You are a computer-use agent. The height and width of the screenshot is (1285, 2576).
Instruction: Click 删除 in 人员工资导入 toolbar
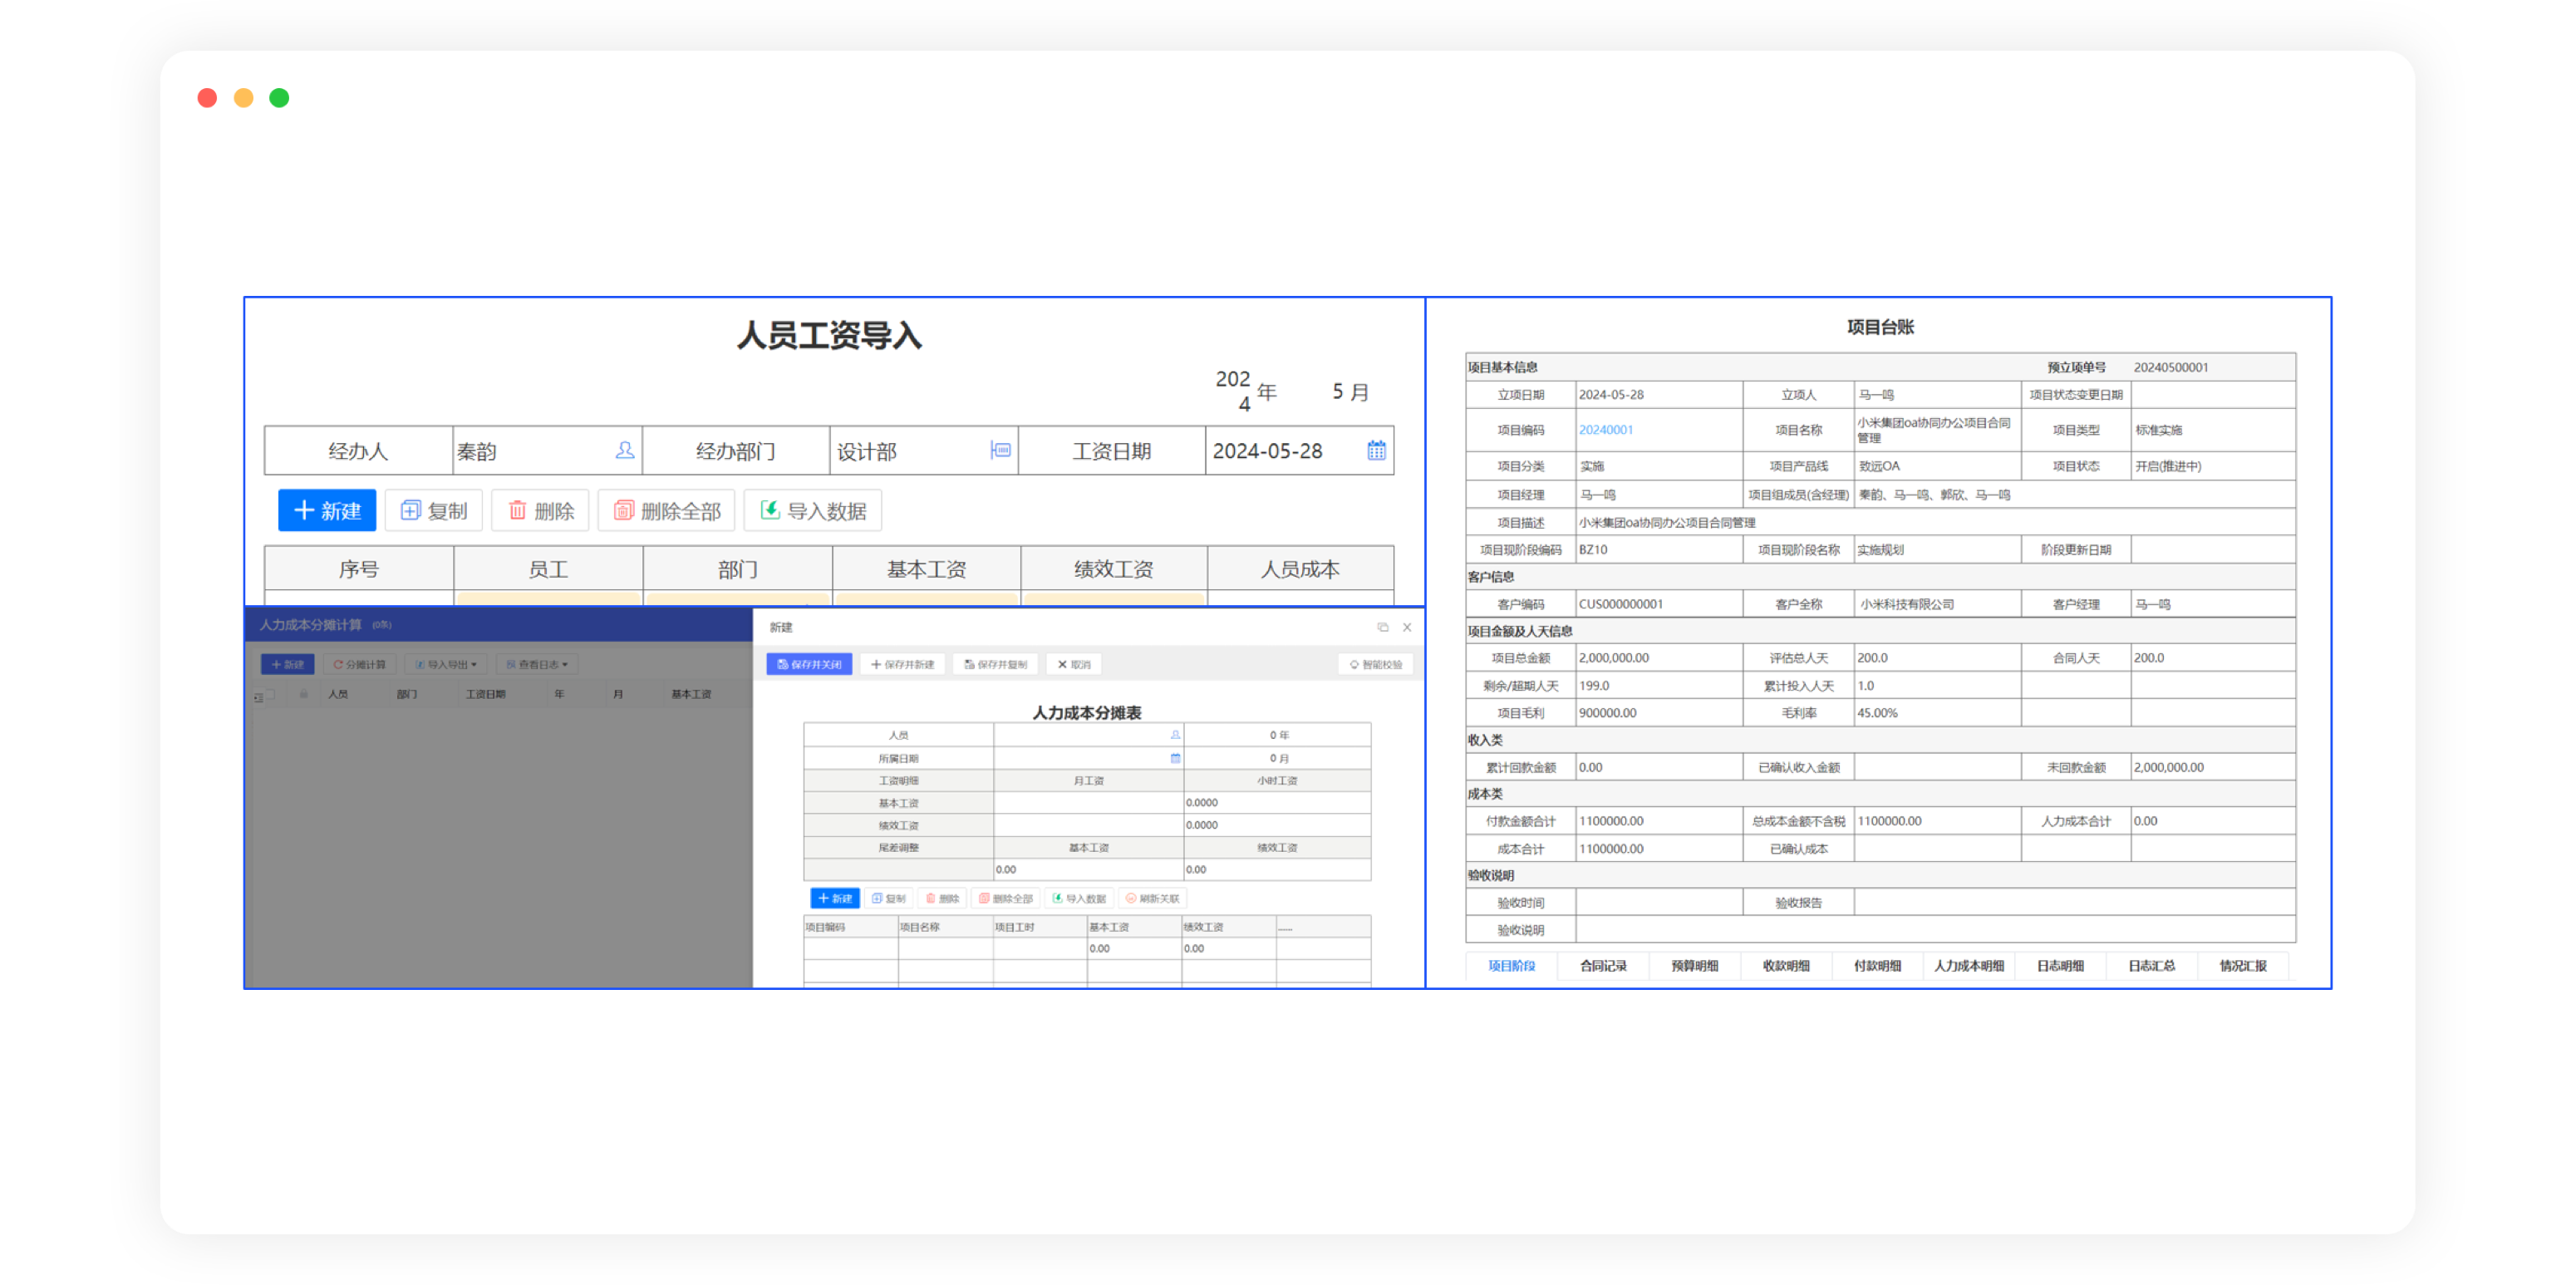(x=541, y=511)
